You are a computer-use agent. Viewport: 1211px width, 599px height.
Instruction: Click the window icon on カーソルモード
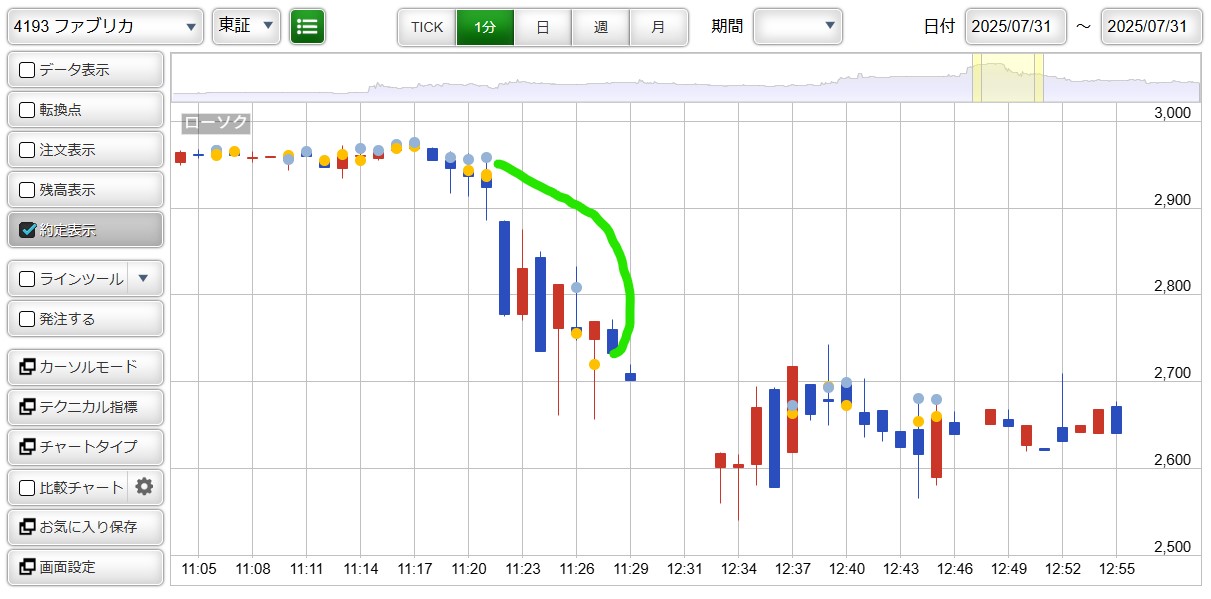27,367
